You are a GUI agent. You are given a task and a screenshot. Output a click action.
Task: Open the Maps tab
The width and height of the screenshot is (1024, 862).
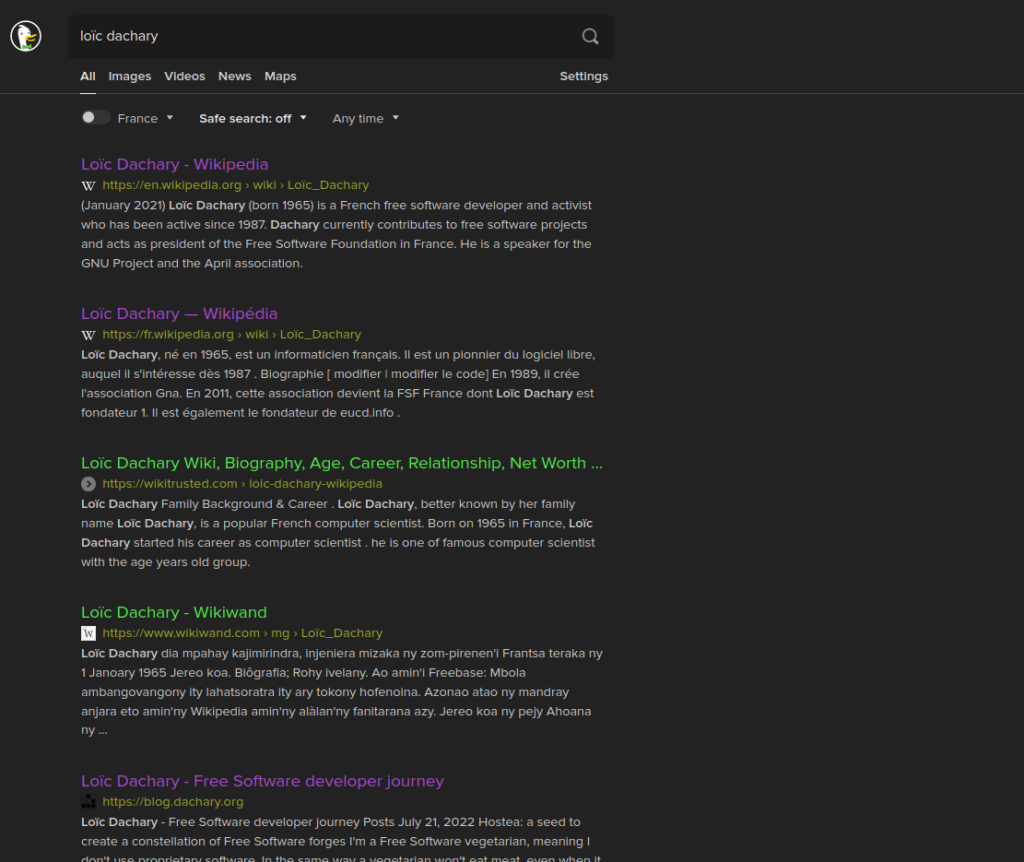pos(280,76)
